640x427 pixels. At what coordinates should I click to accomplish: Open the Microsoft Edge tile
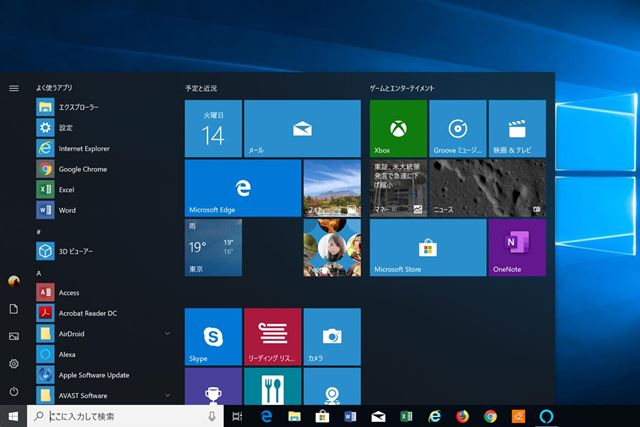click(243, 188)
